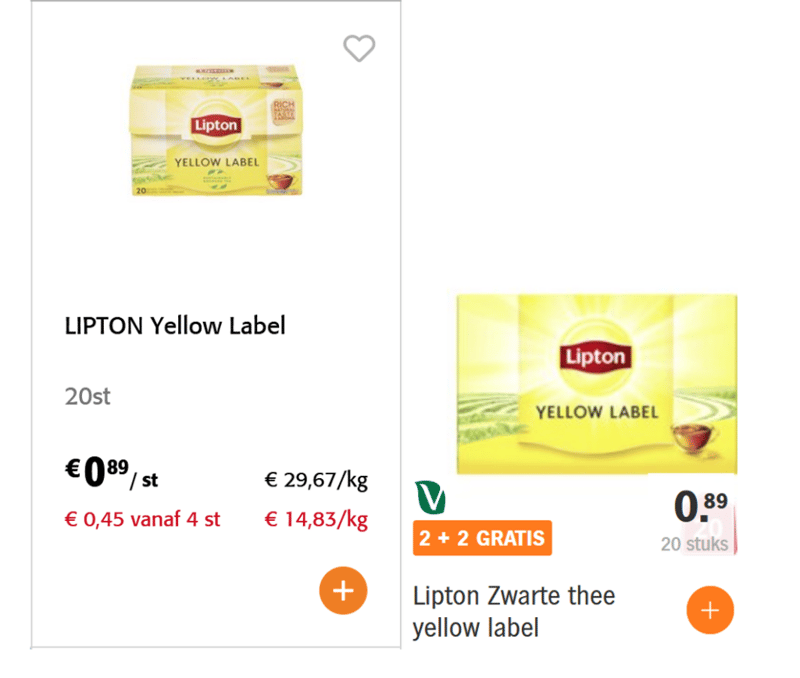Screen dimensions: 800x678
Task: Click the green V vegan icon
Action: [430, 497]
